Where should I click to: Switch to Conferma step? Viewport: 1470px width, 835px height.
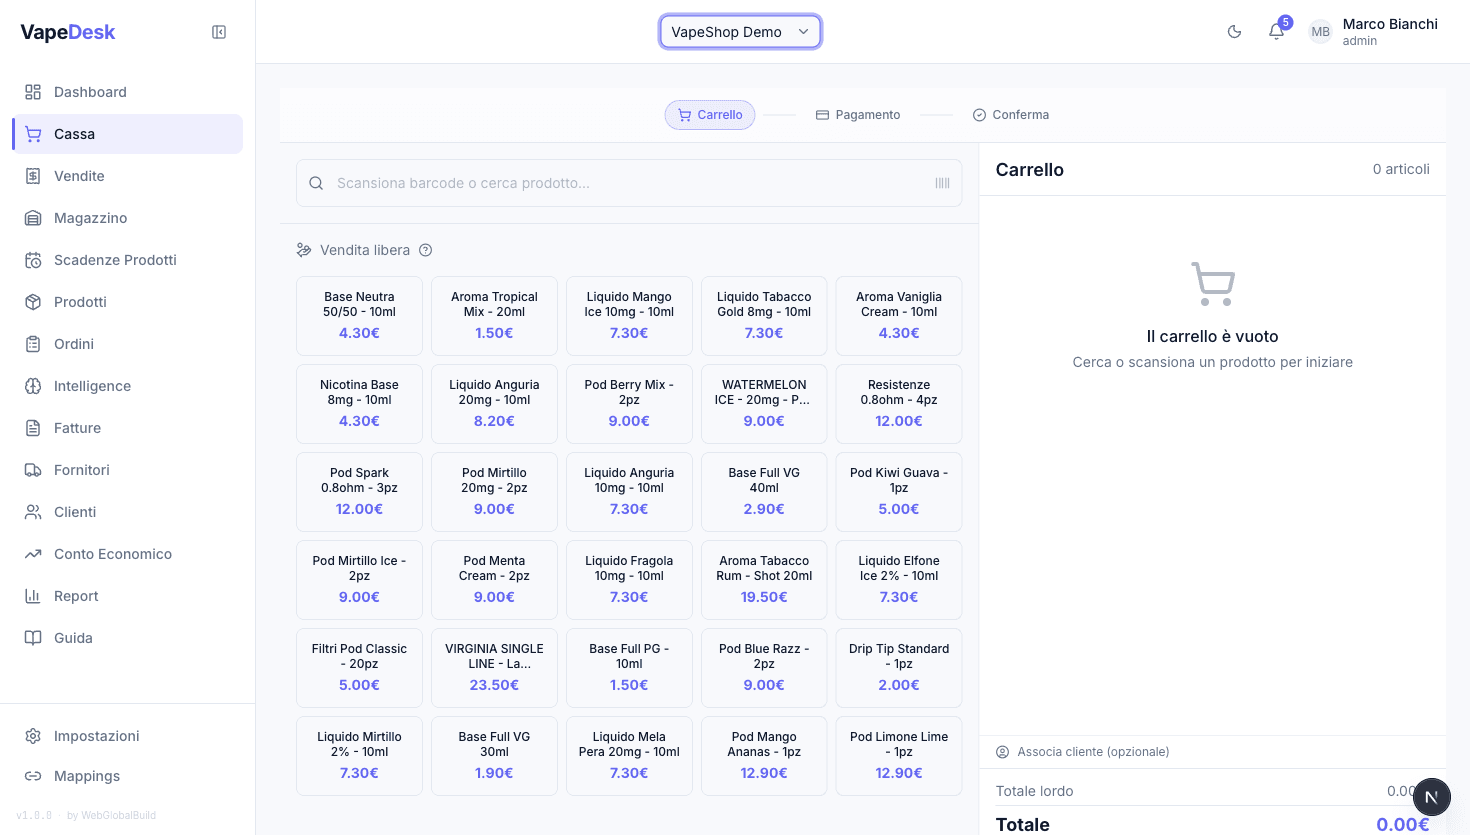[1011, 115]
